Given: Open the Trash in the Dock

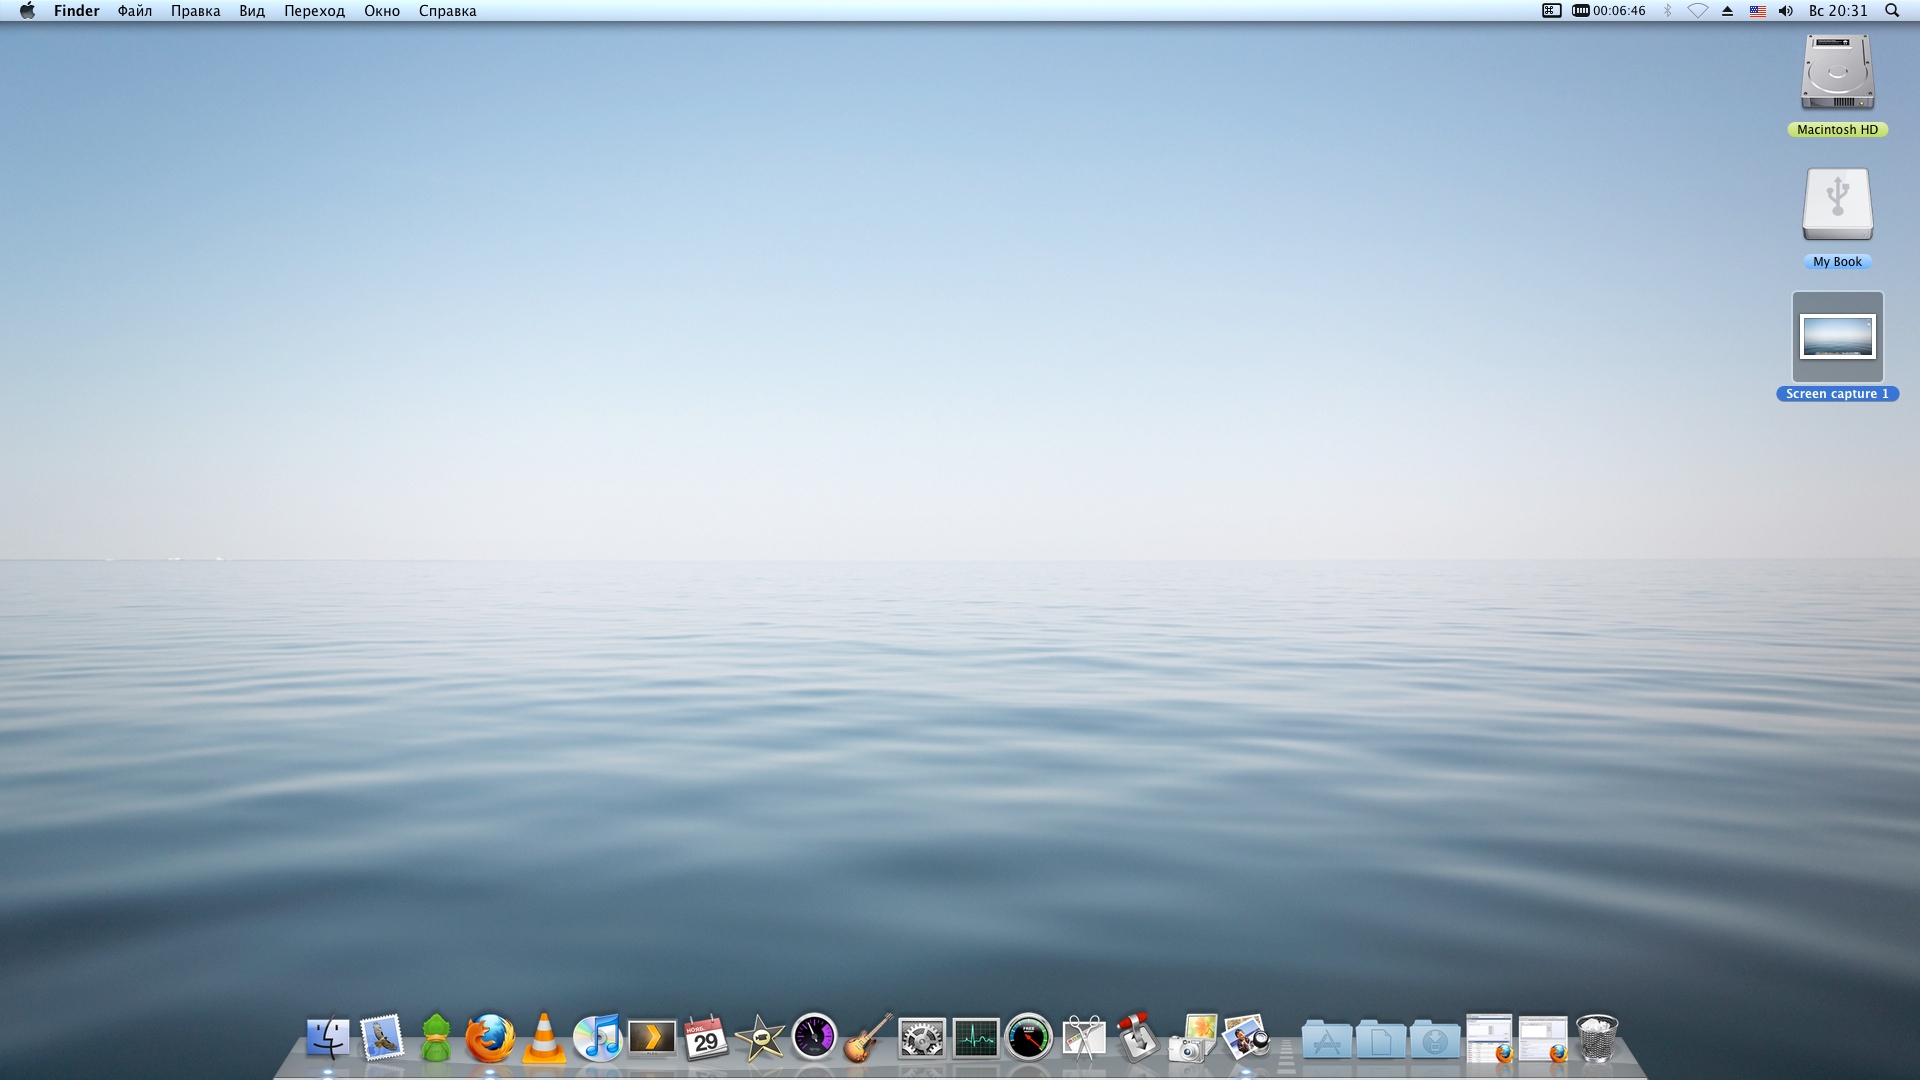Looking at the screenshot, I should coord(1597,1038).
